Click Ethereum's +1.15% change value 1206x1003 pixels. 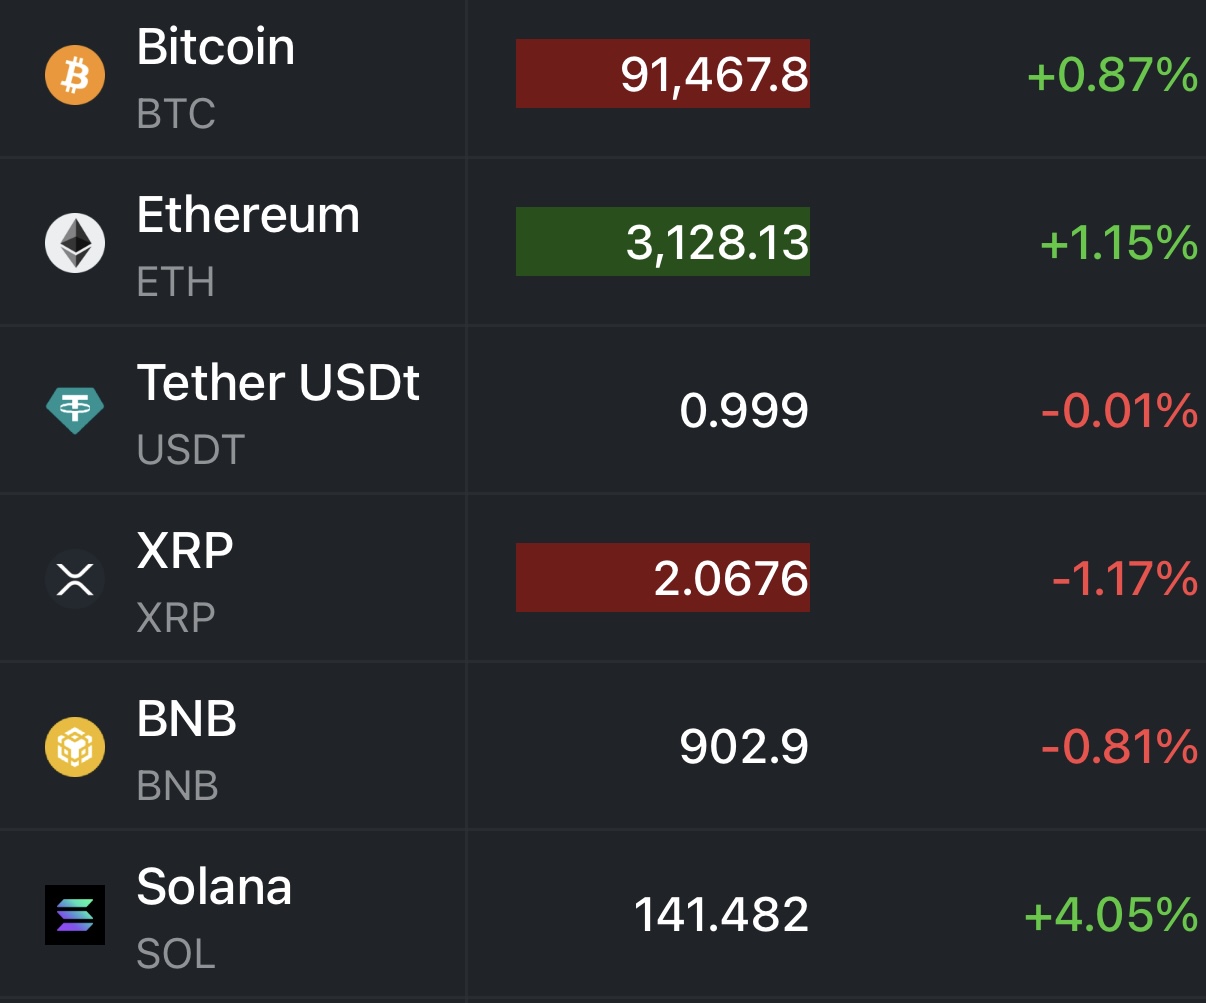click(x=1119, y=244)
